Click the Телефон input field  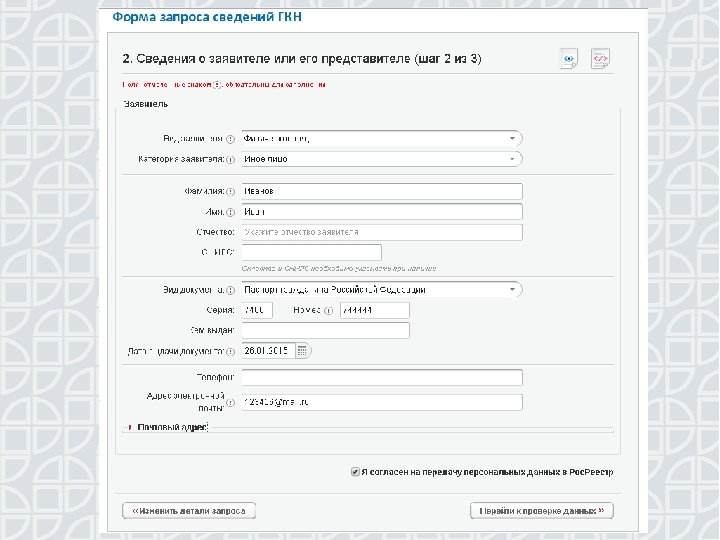(382, 377)
